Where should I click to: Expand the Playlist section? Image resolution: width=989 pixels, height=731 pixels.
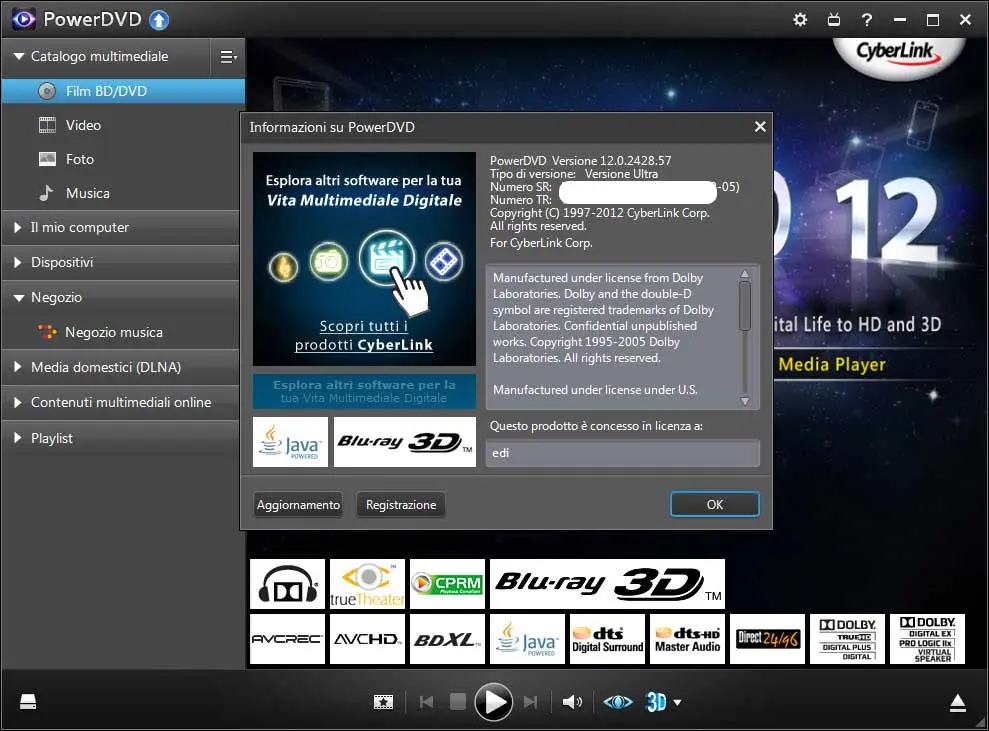coord(18,438)
